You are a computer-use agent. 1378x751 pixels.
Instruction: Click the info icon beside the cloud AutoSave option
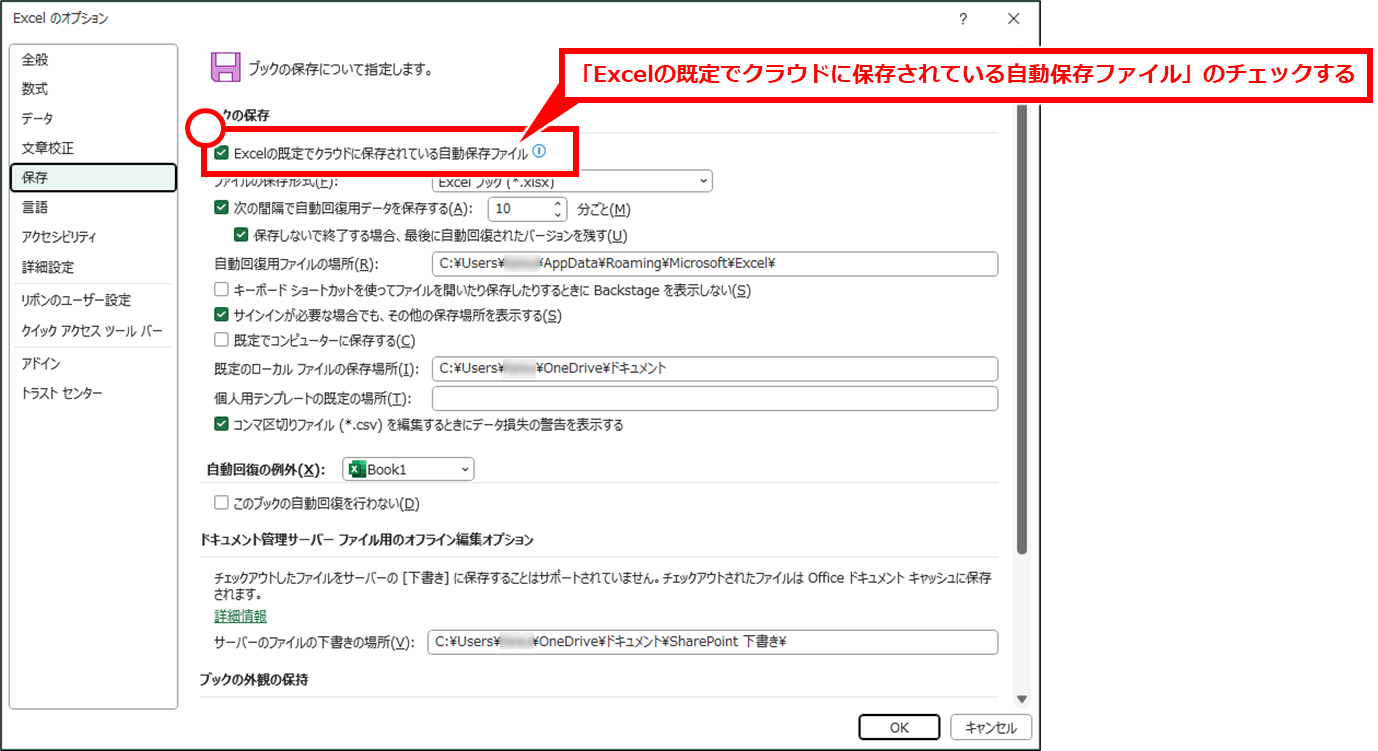[x=539, y=152]
